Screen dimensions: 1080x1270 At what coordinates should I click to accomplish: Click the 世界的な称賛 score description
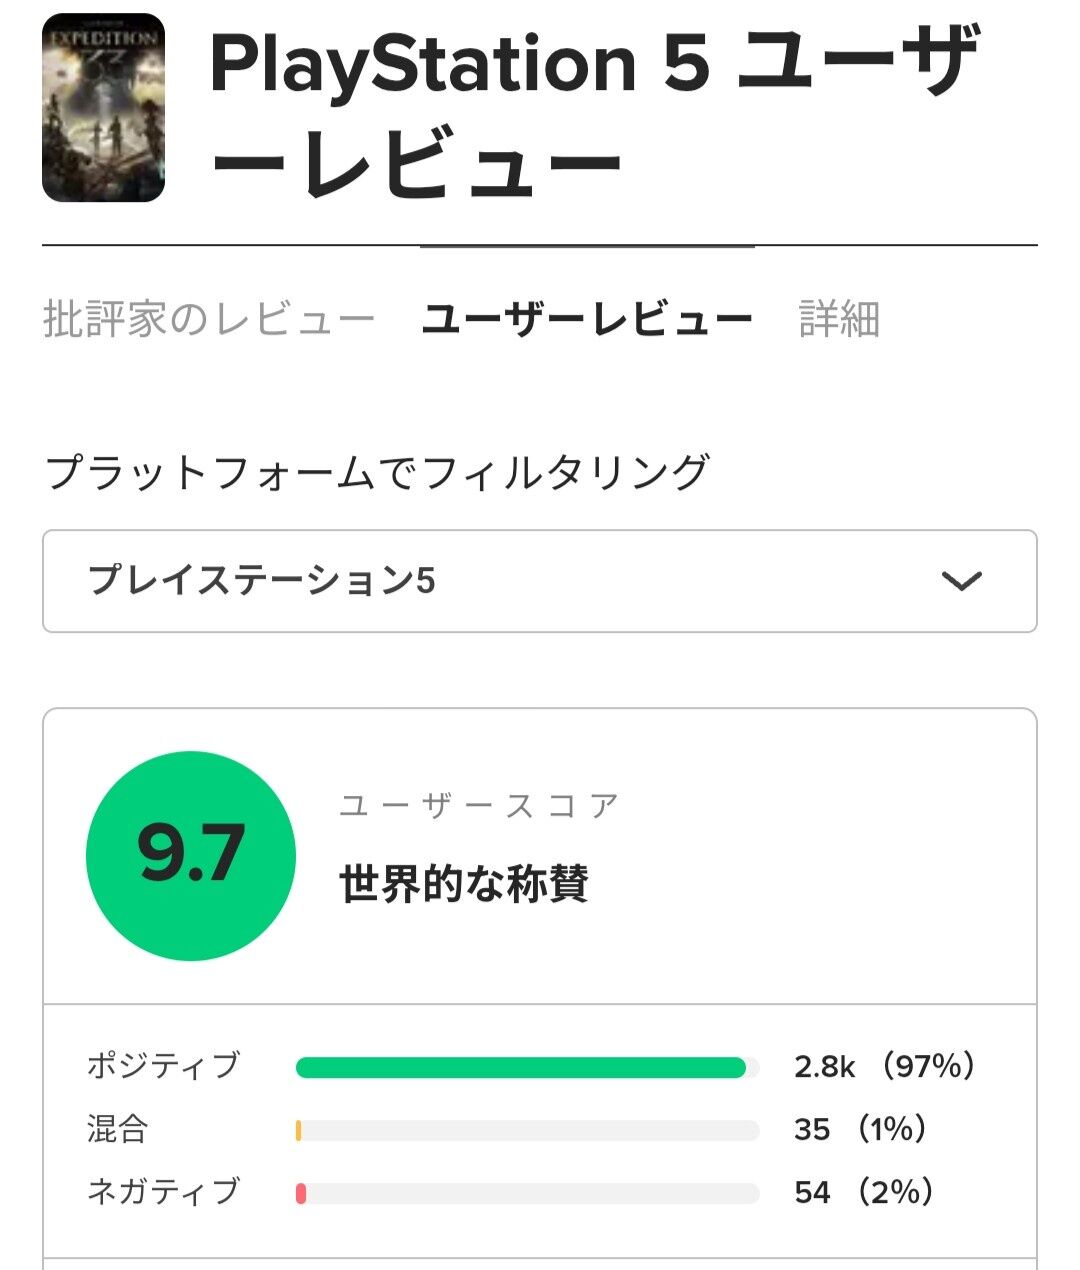(x=464, y=885)
